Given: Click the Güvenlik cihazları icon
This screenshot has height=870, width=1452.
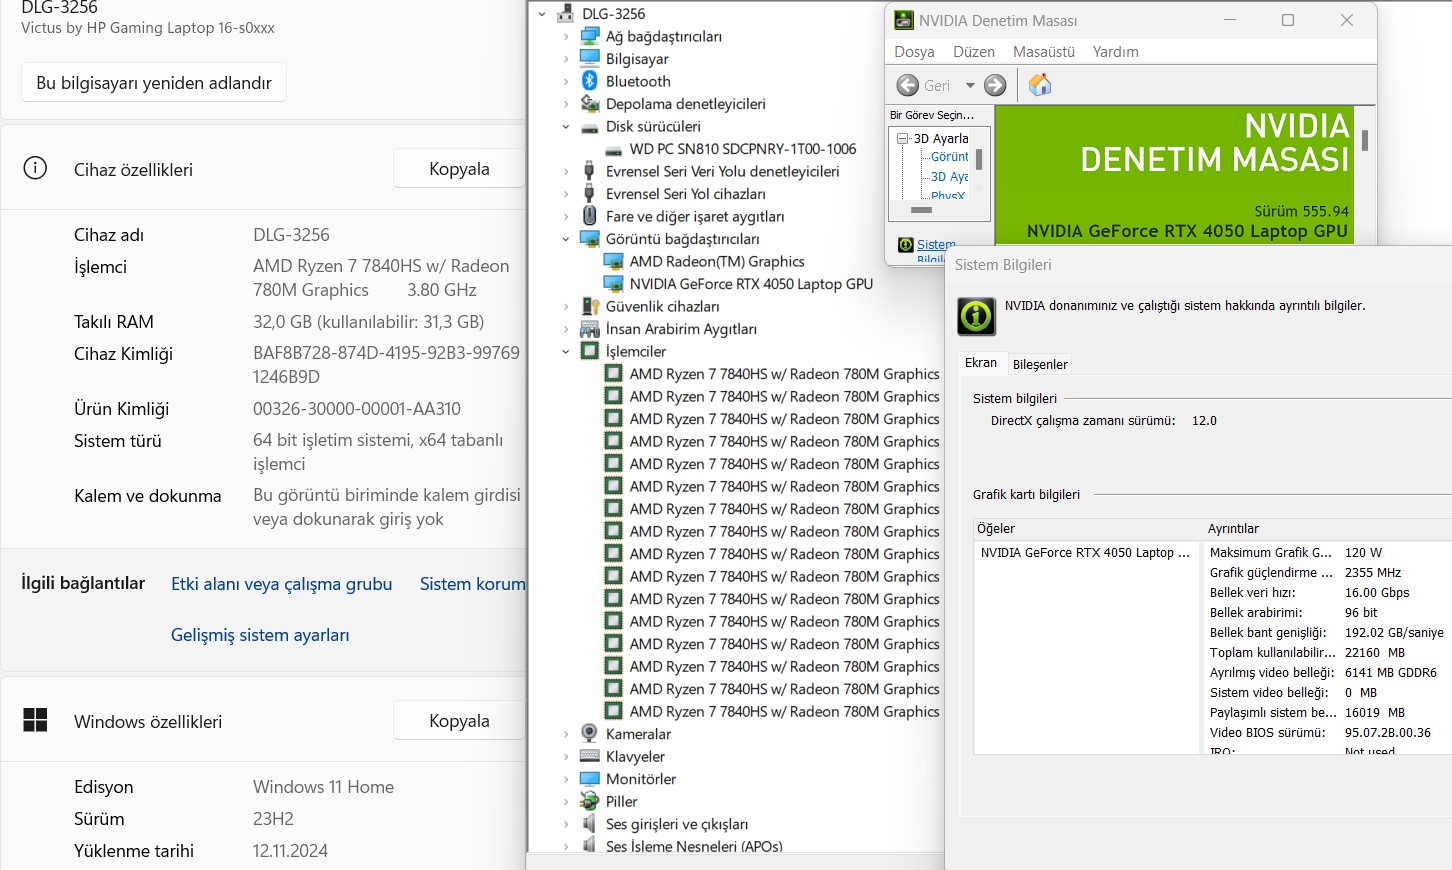Looking at the screenshot, I should 590,306.
